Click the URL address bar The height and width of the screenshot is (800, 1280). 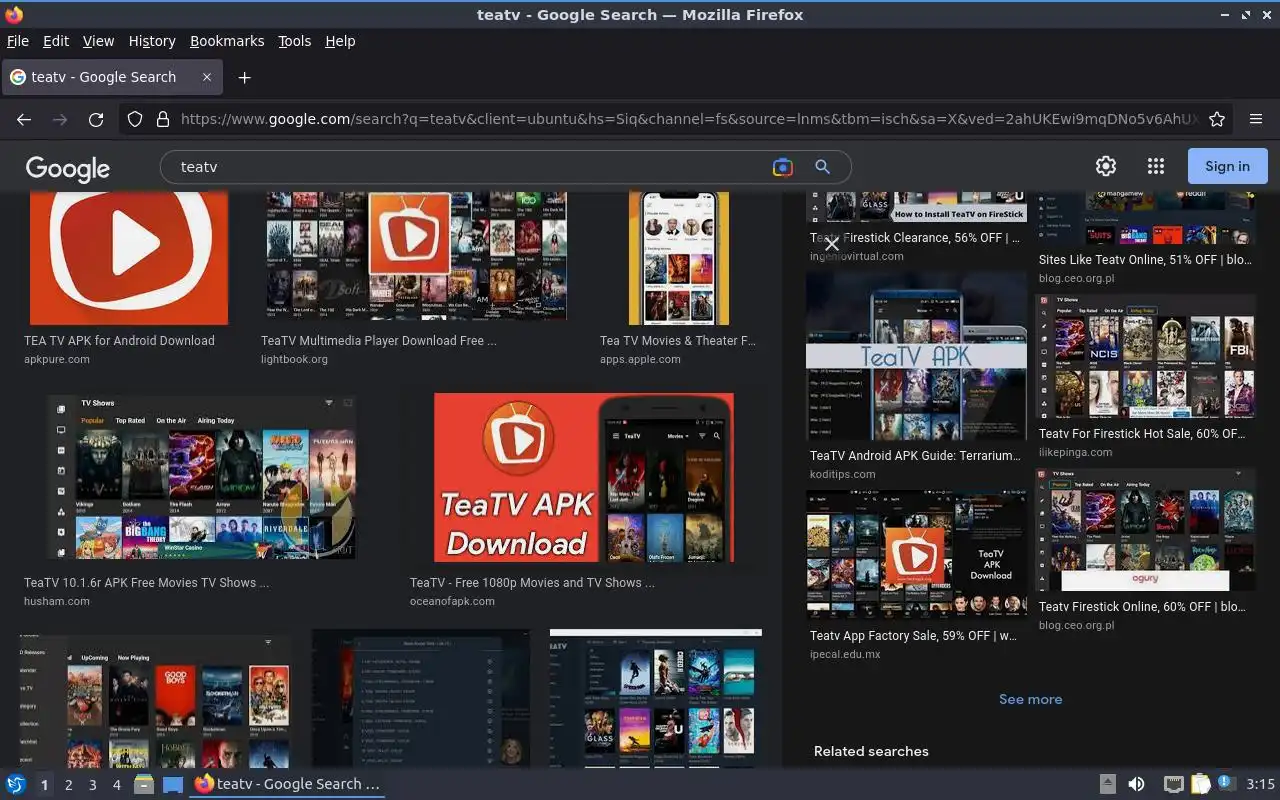pyautogui.click(x=688, y=119)
